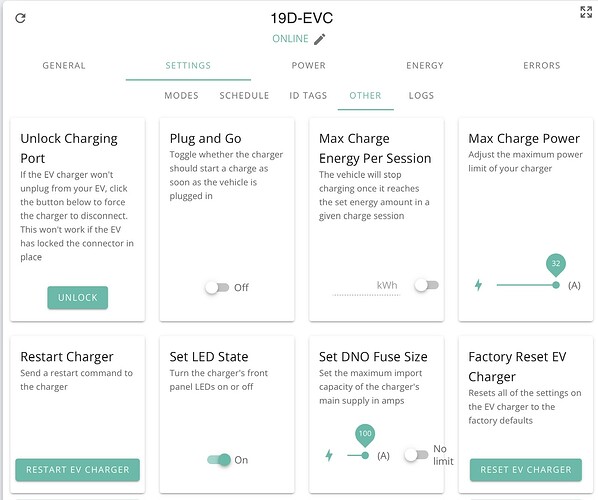Click lightning bolt icon in DNO Fuse Size
The width and height of the screenshot is (598, 500).
(x=329, y=455)
